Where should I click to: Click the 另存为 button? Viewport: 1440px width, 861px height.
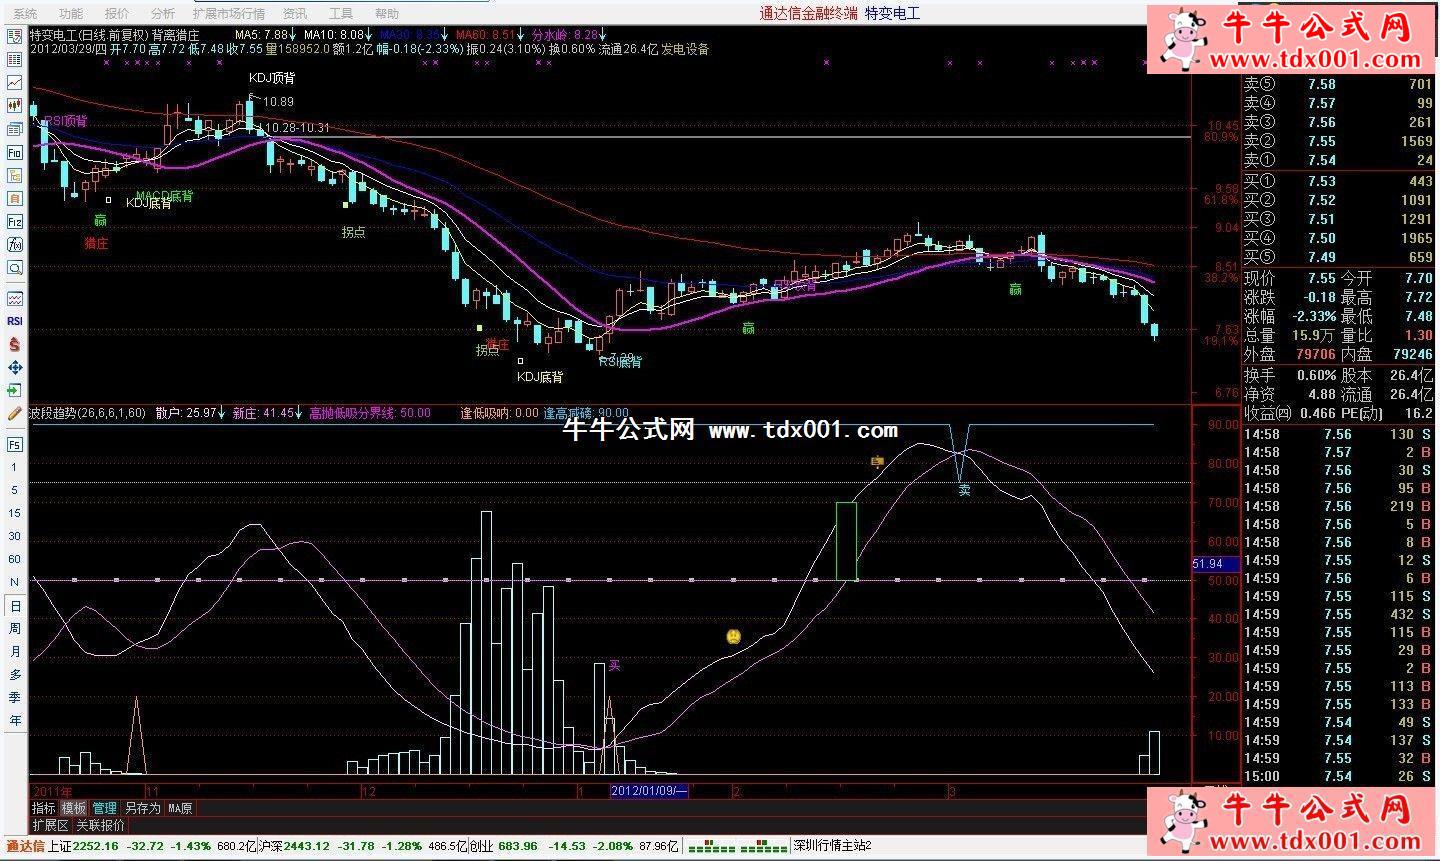tap(142, 808)
